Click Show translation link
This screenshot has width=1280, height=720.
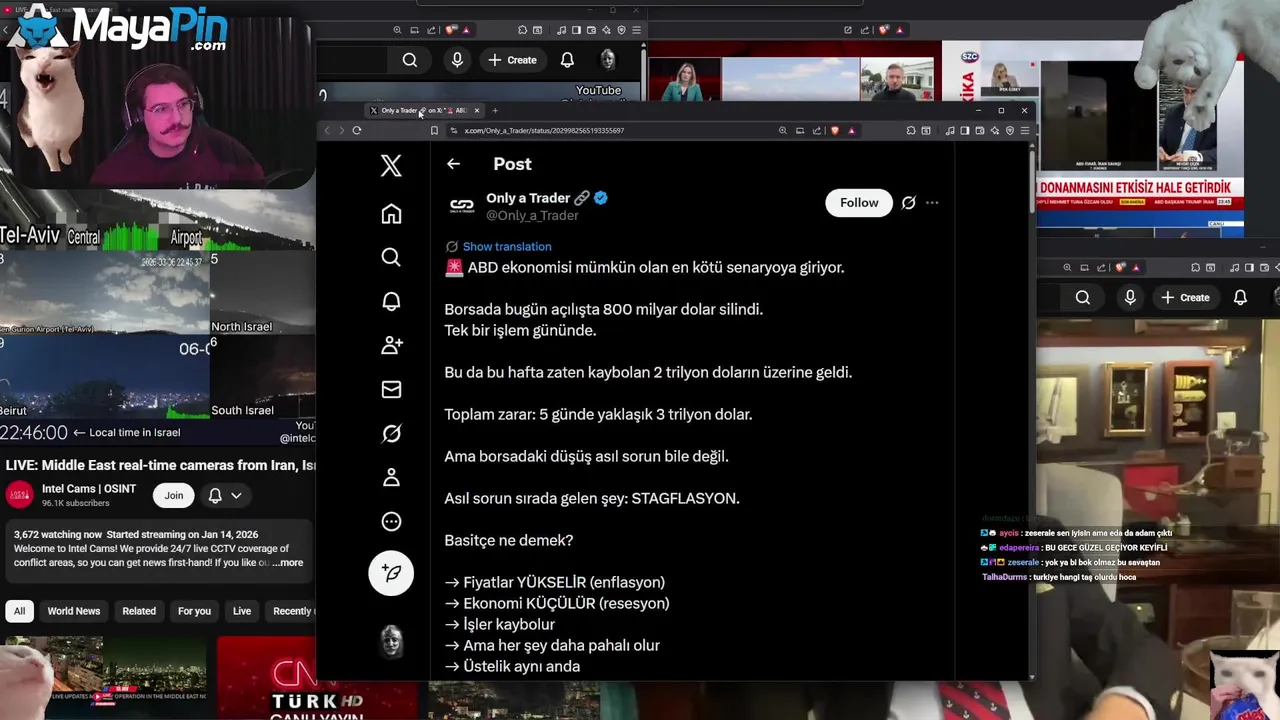[x=507, y=246]
